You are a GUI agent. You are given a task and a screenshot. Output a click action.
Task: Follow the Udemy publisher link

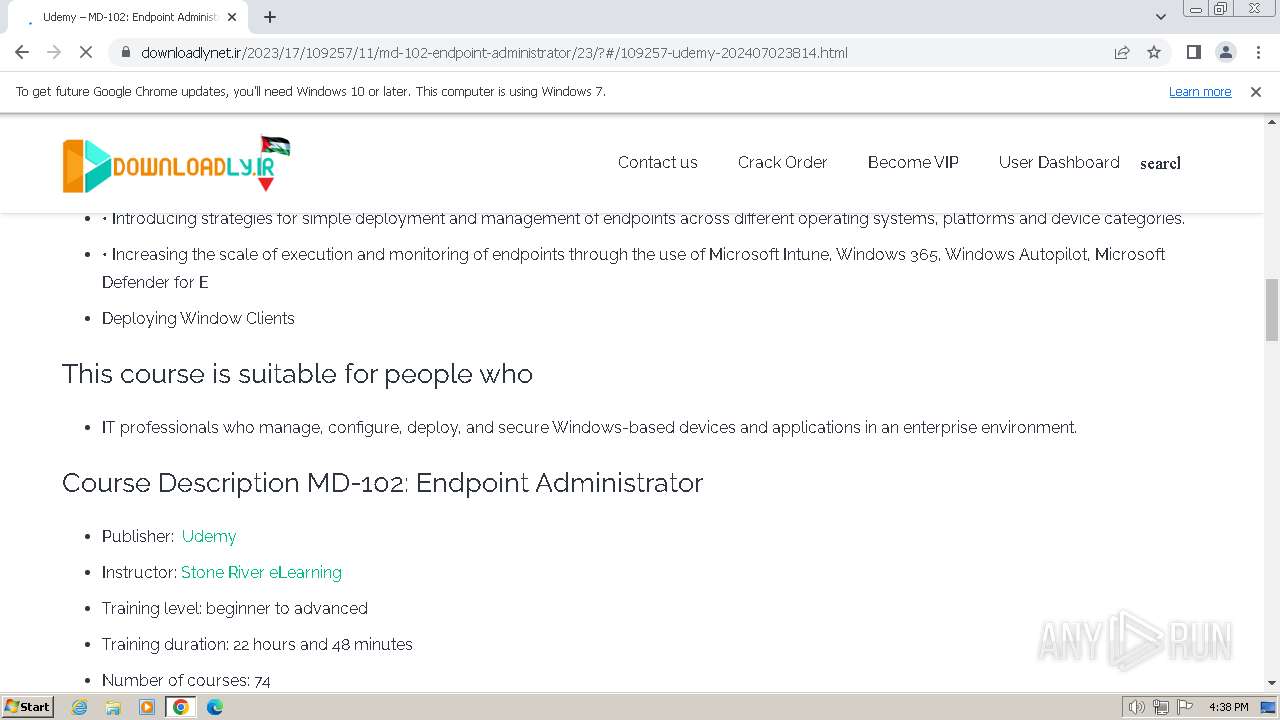point(209,536)
